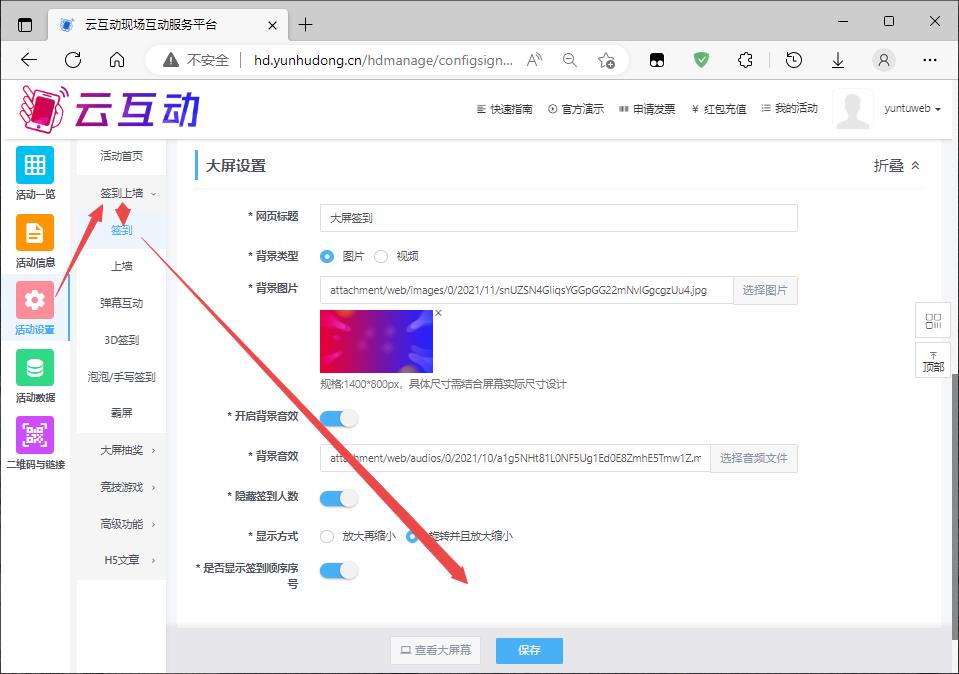The image size is (959, 674).
Task: Click the browser refresh icon
Action: pyautogui.click(x=73, y=60)
